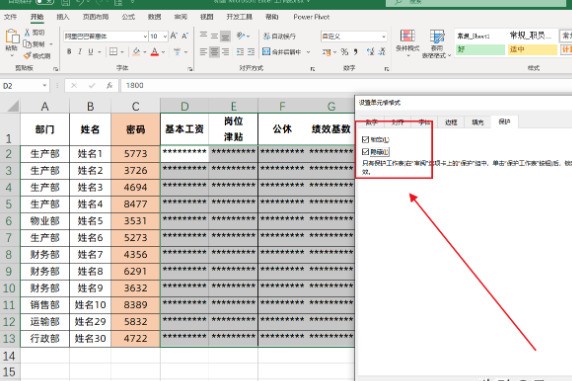Expand the Name Box dropdown arrow
This screenshot has height=381, width=572.
[45, 86]
